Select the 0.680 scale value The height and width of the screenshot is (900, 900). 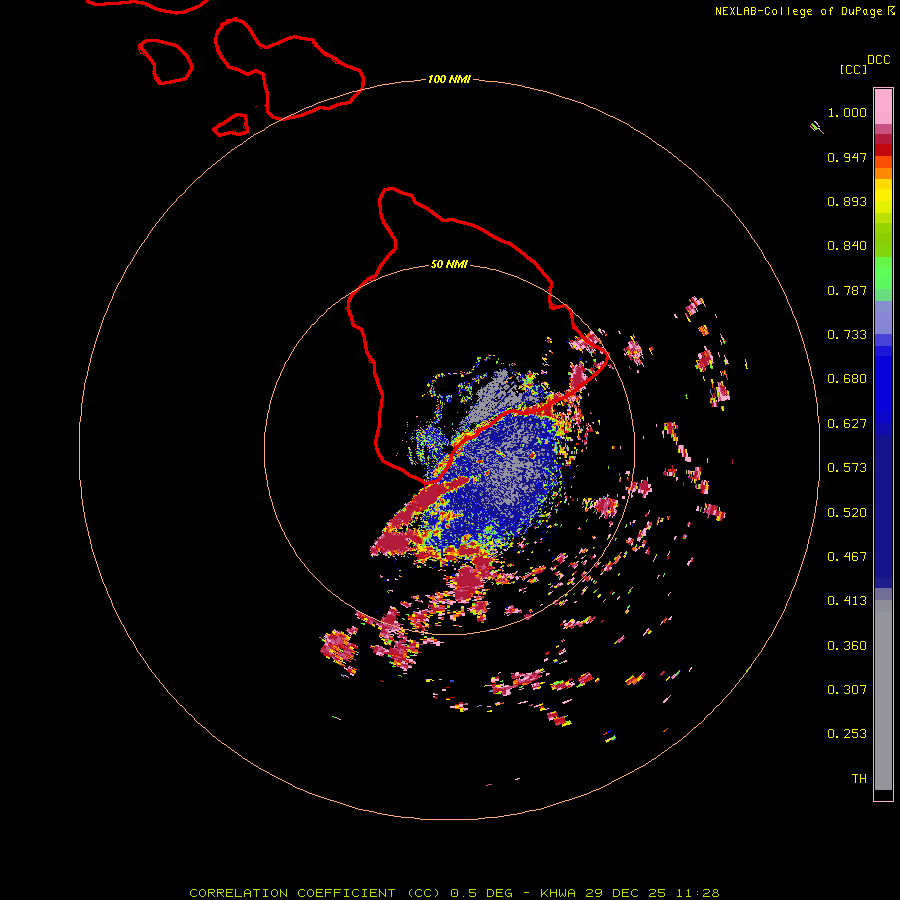[x=847, y=379]
